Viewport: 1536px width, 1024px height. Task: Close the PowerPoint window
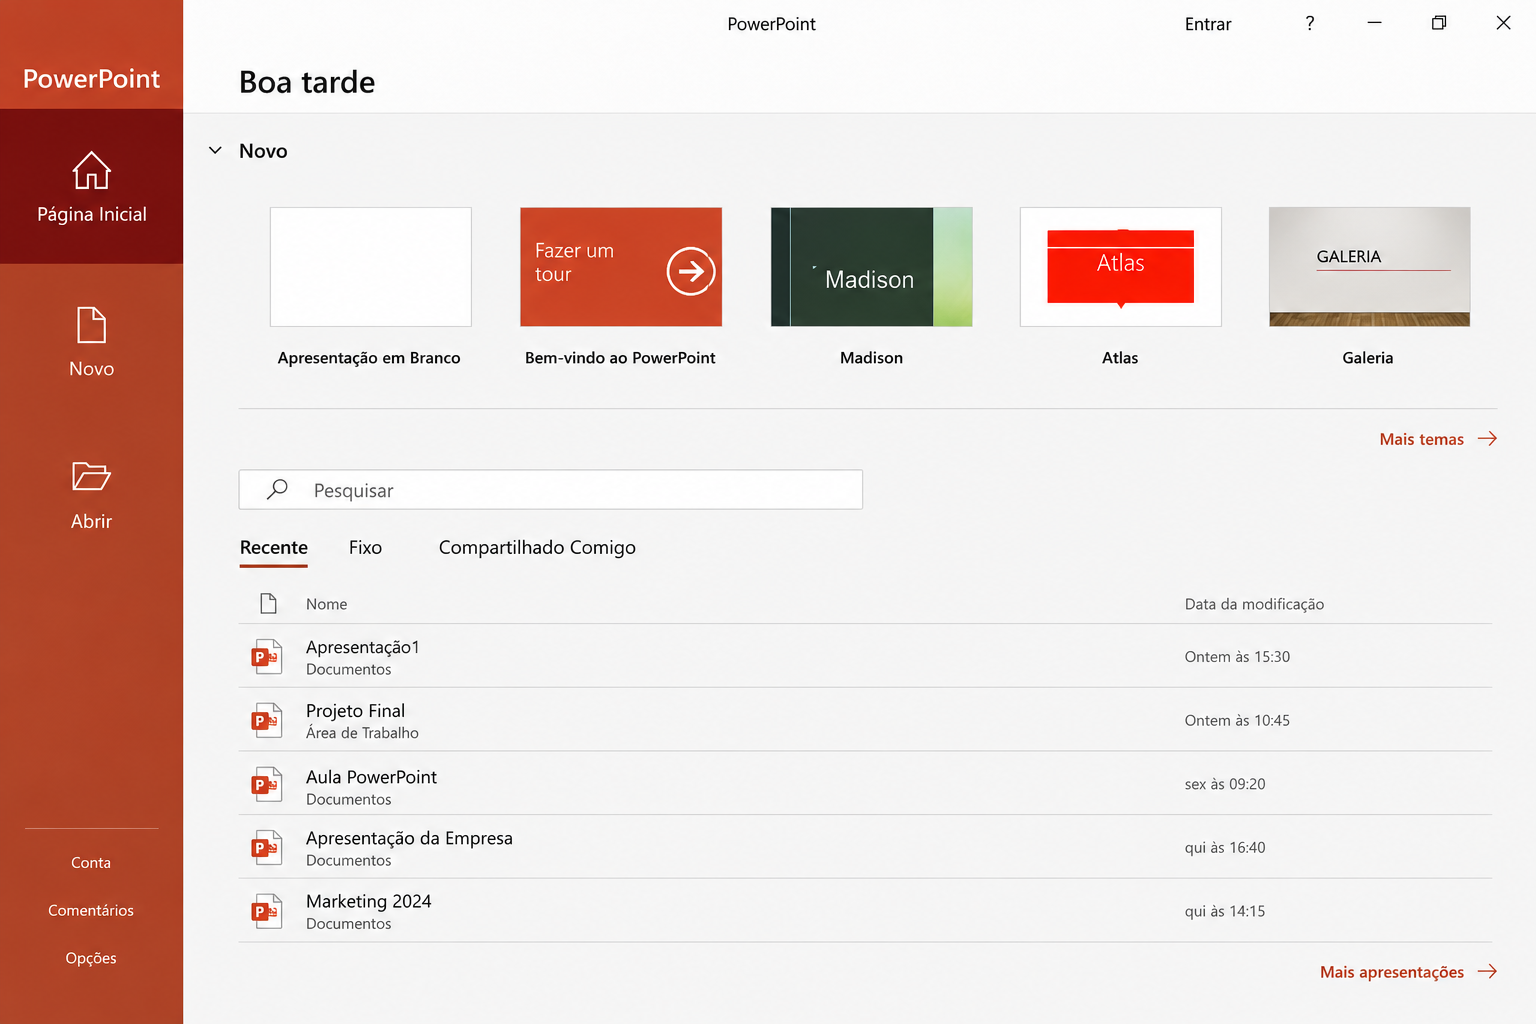pos(1503,23)
